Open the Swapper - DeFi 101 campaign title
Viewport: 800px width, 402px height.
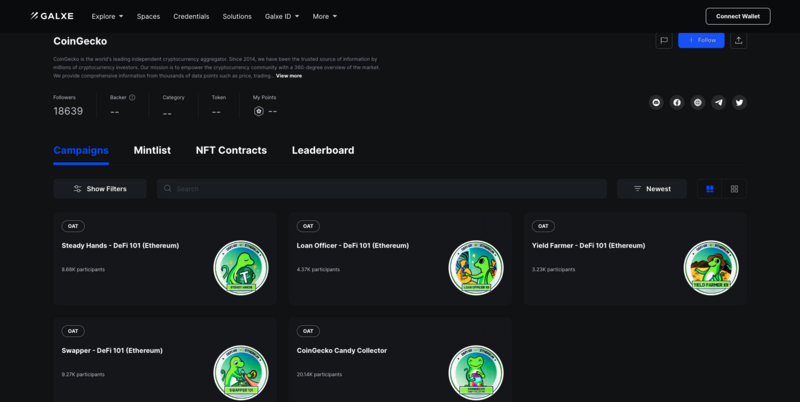click(x=112, y=350)
